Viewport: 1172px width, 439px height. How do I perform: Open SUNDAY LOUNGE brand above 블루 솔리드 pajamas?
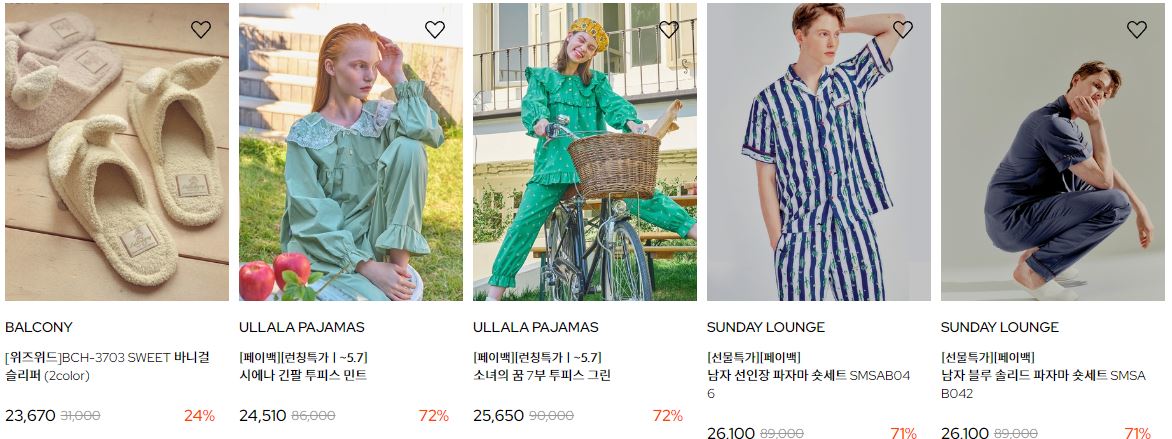click(1000, 327)
